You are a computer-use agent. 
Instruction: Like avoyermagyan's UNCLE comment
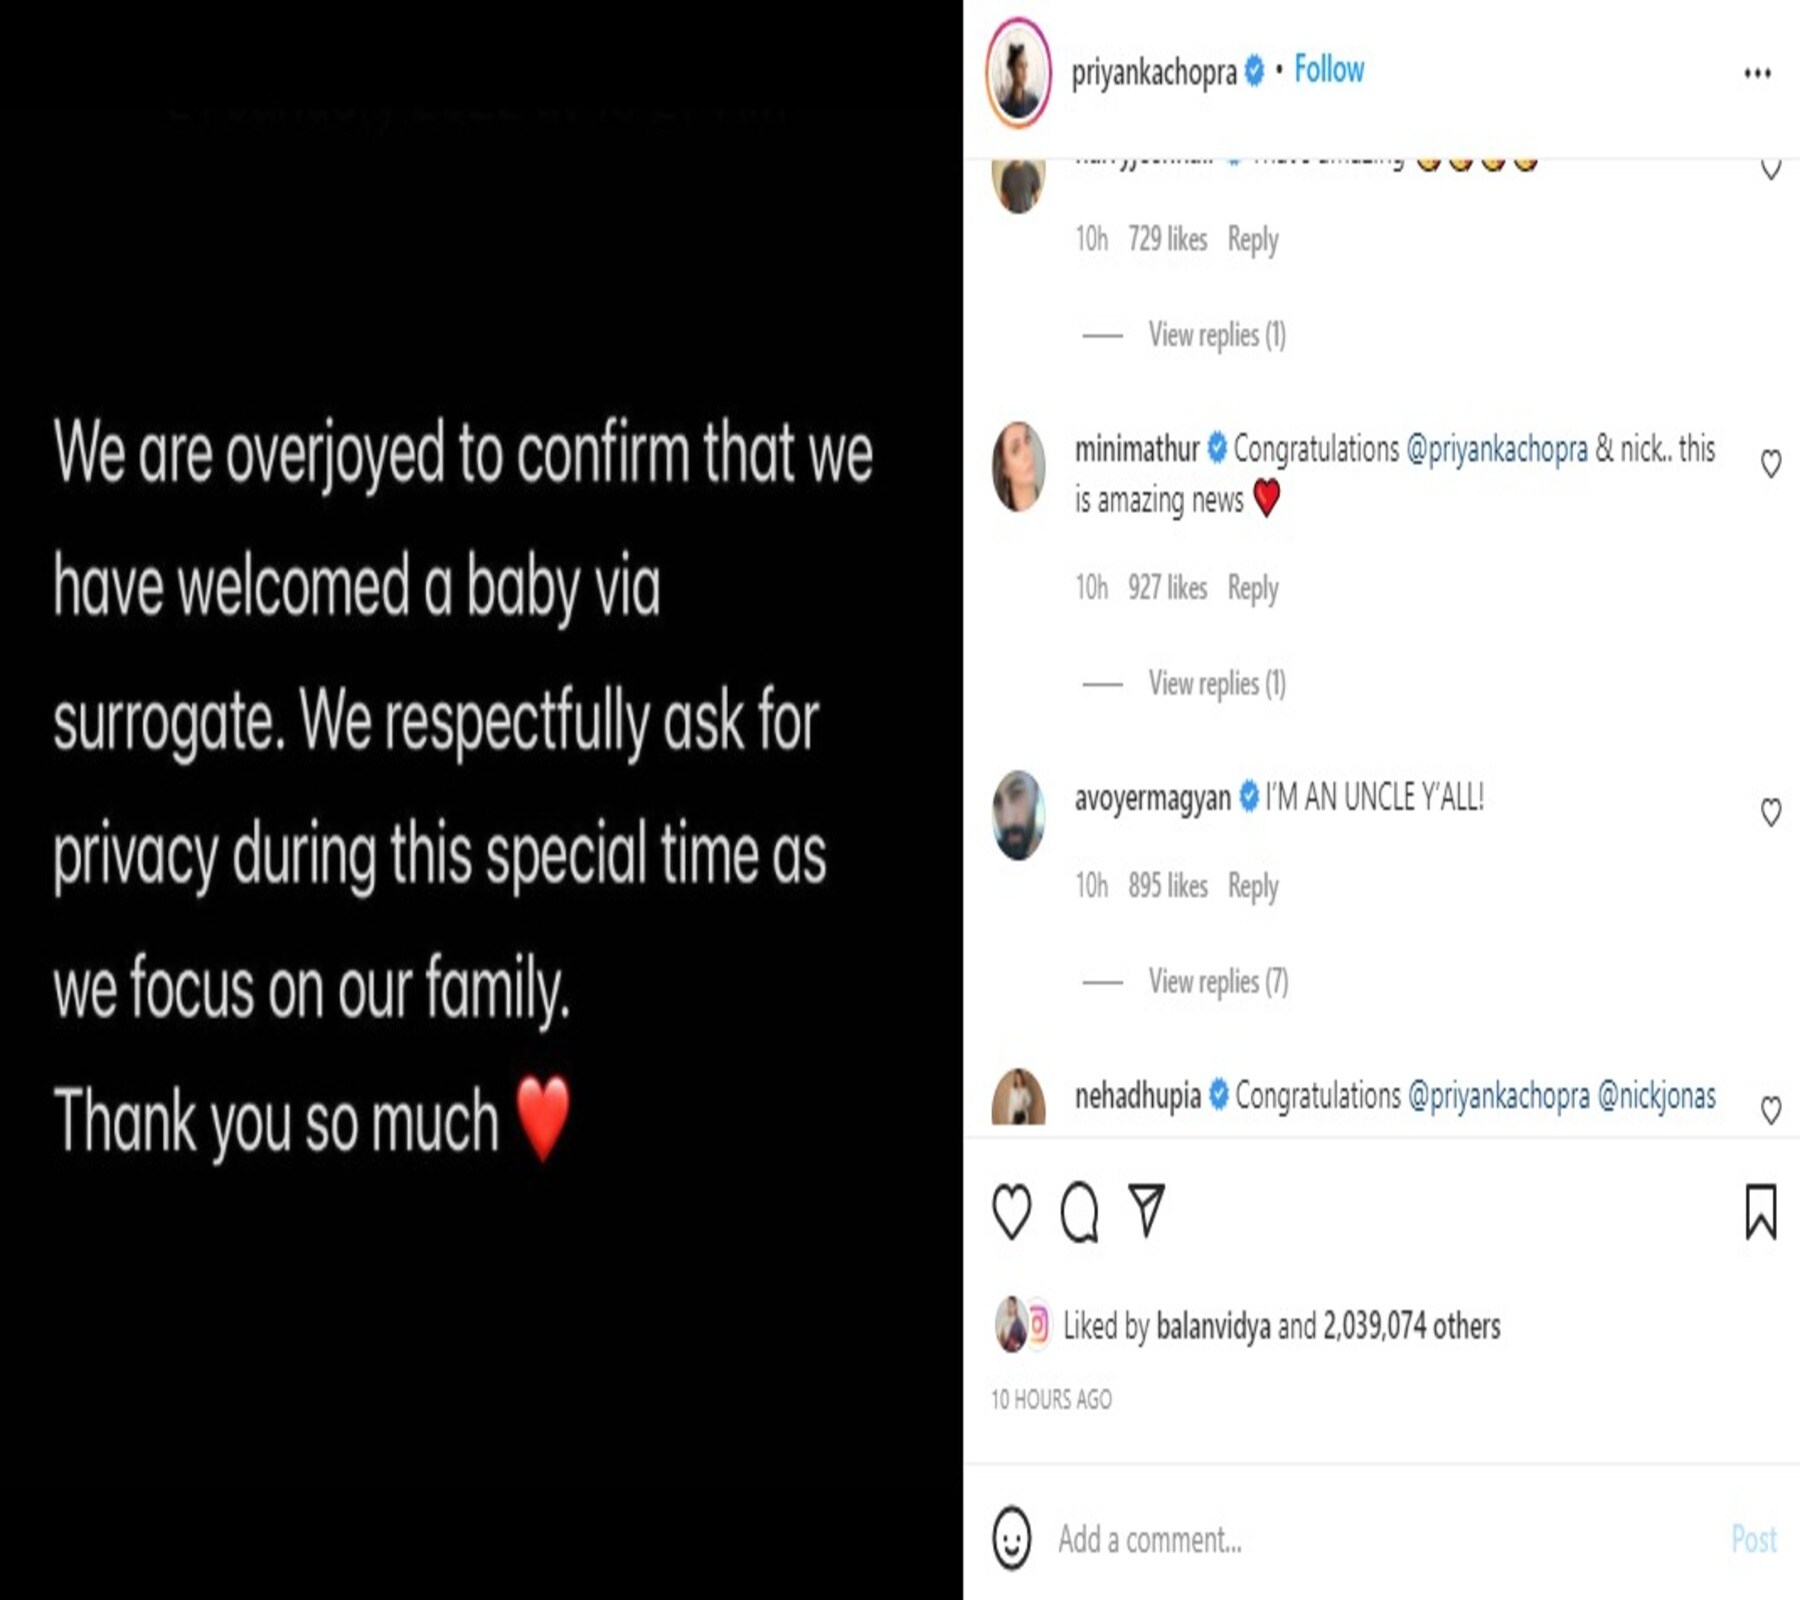[1770, 811]
